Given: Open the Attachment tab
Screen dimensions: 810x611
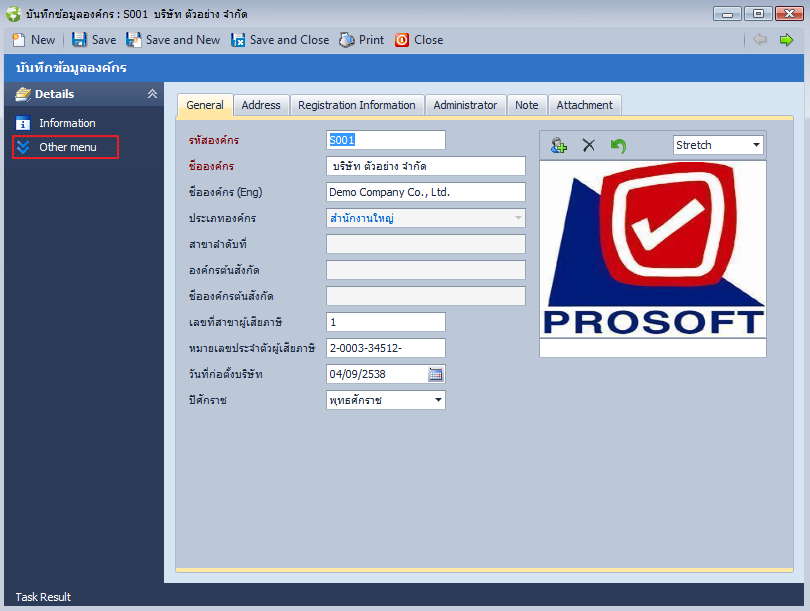Looking at the screenshot, I should point(584,105).
